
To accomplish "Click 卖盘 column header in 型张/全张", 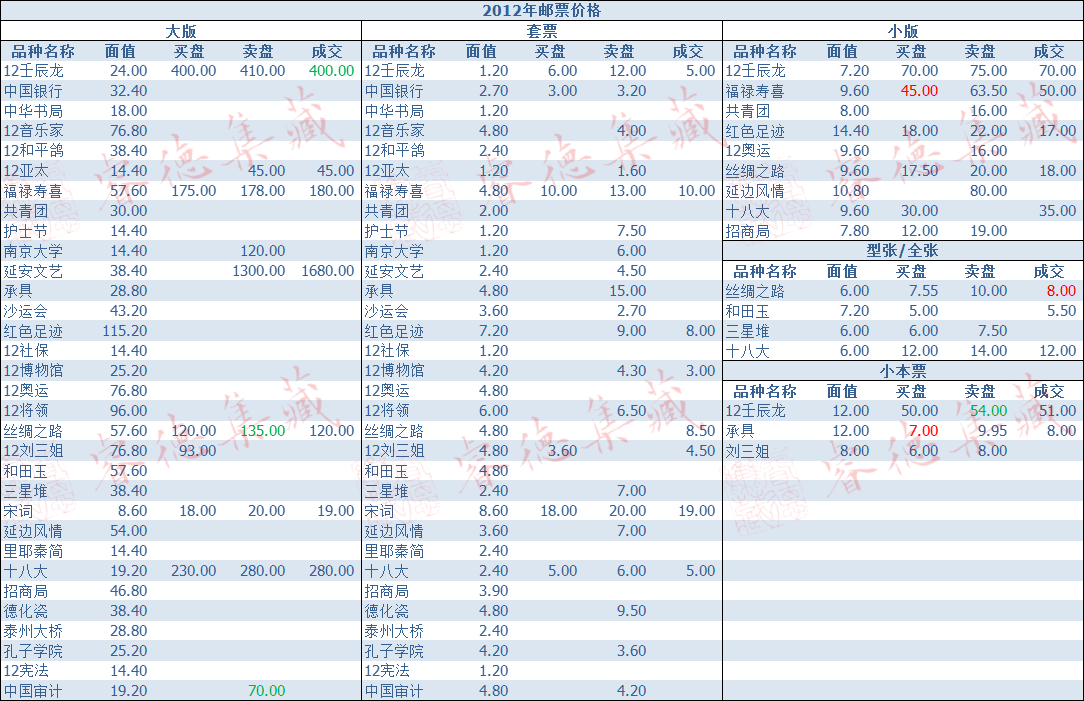I will 980,271.
